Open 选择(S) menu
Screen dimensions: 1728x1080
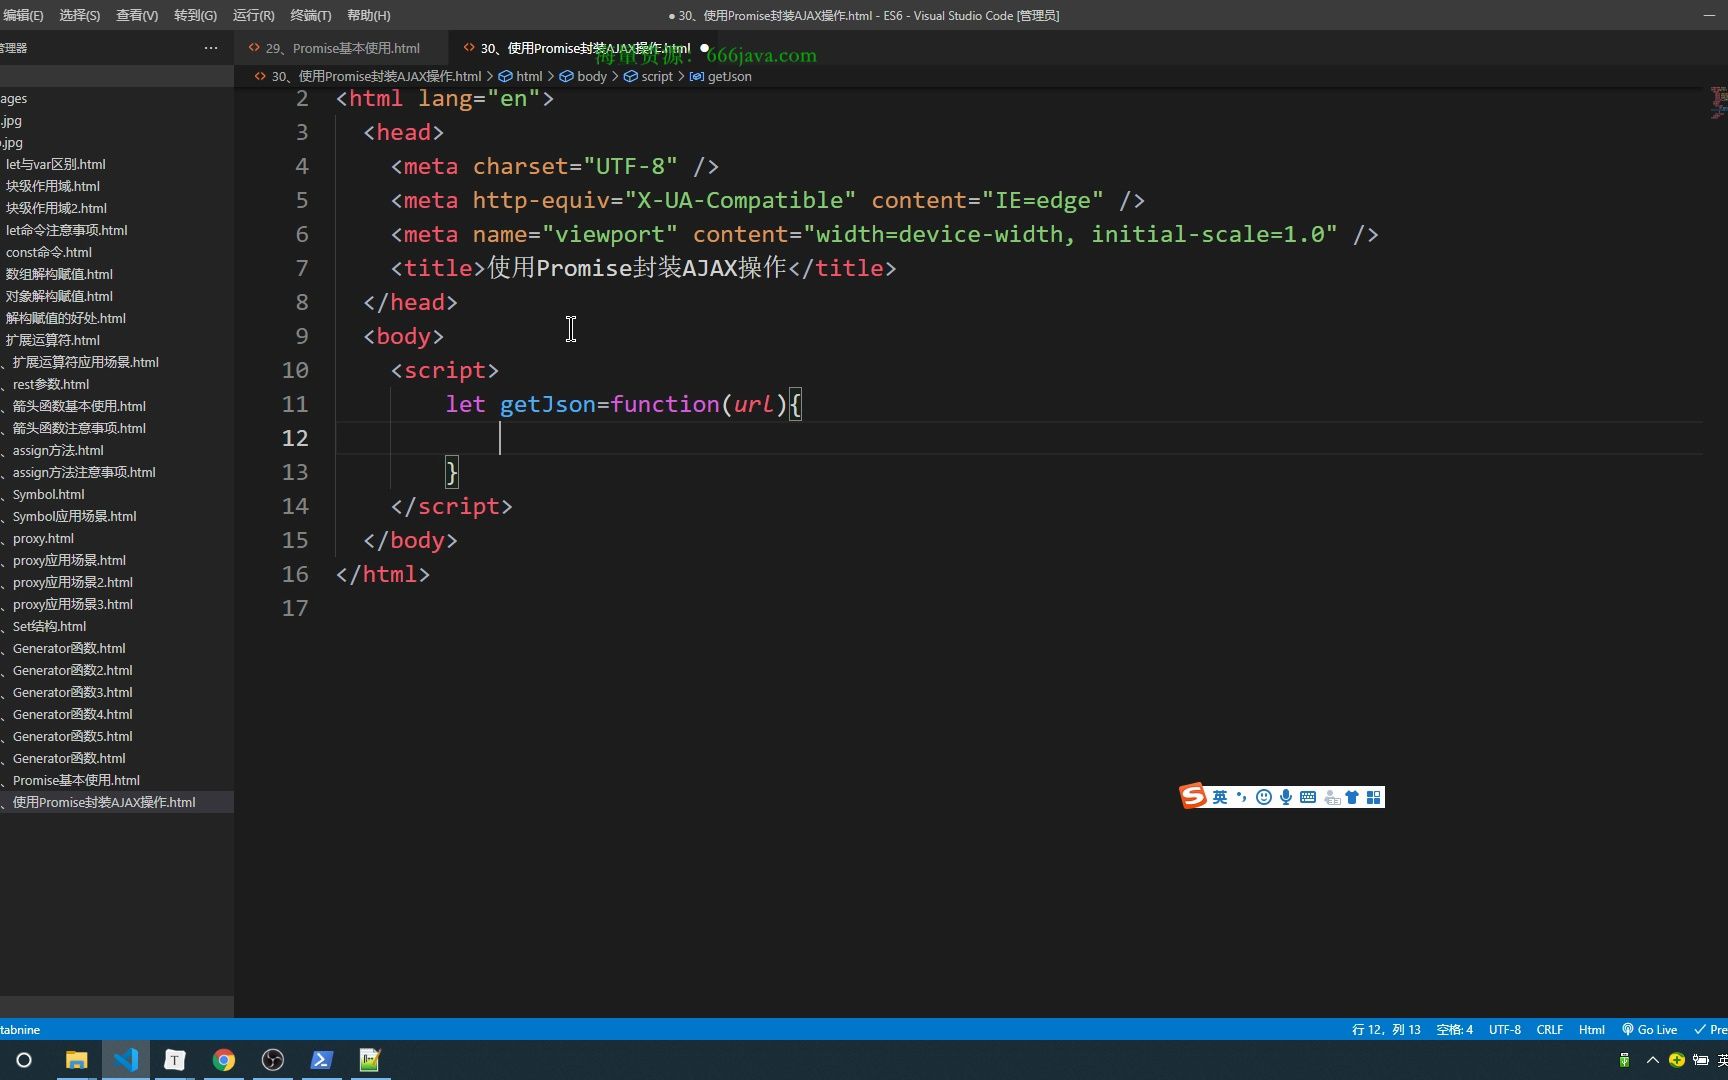[x=79, y=15]
